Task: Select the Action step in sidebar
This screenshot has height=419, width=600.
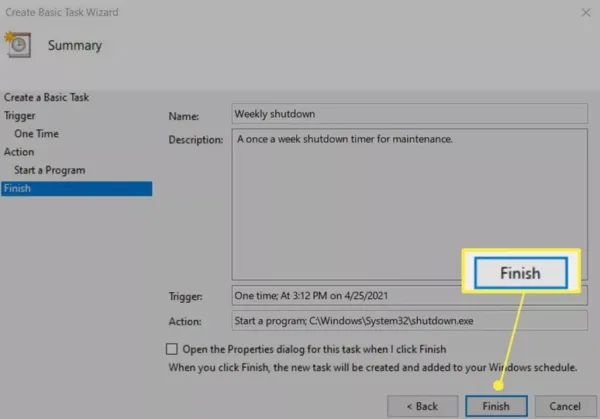Action: tap(19, 152)
